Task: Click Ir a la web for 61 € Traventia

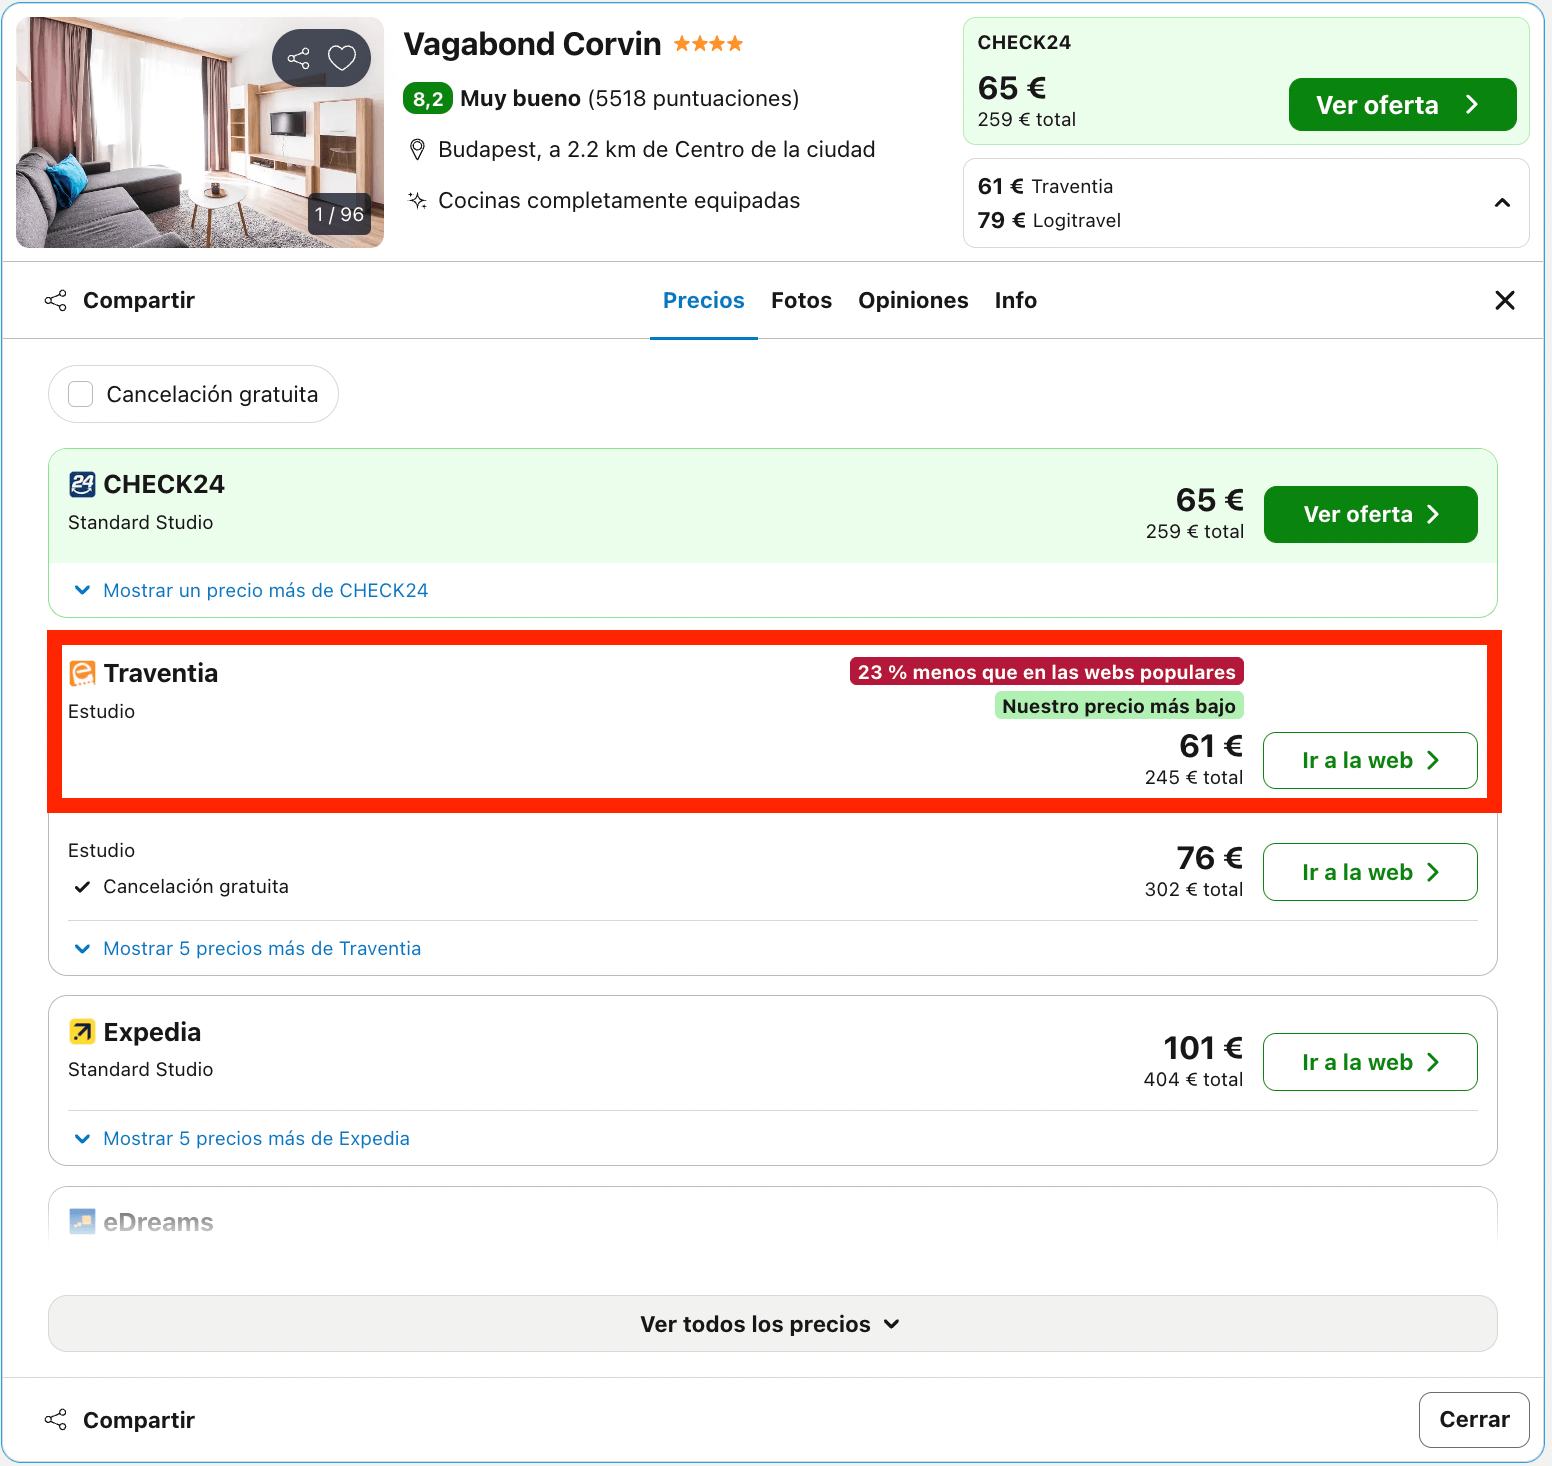Action: (1370, 760)
